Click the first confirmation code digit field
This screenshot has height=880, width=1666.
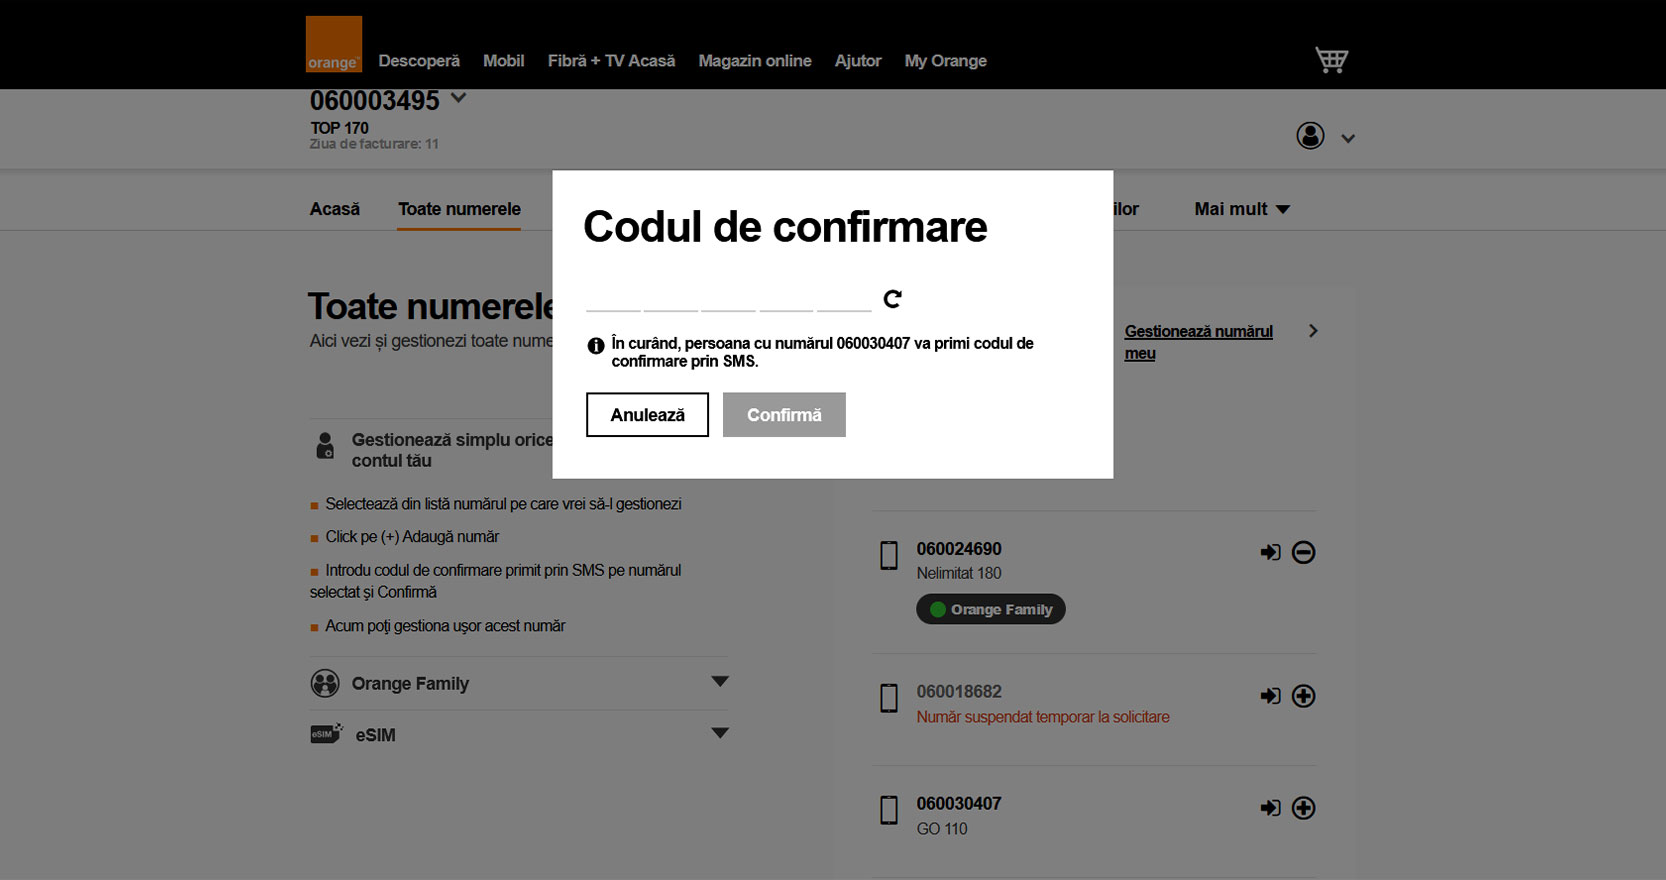(613, 299)
